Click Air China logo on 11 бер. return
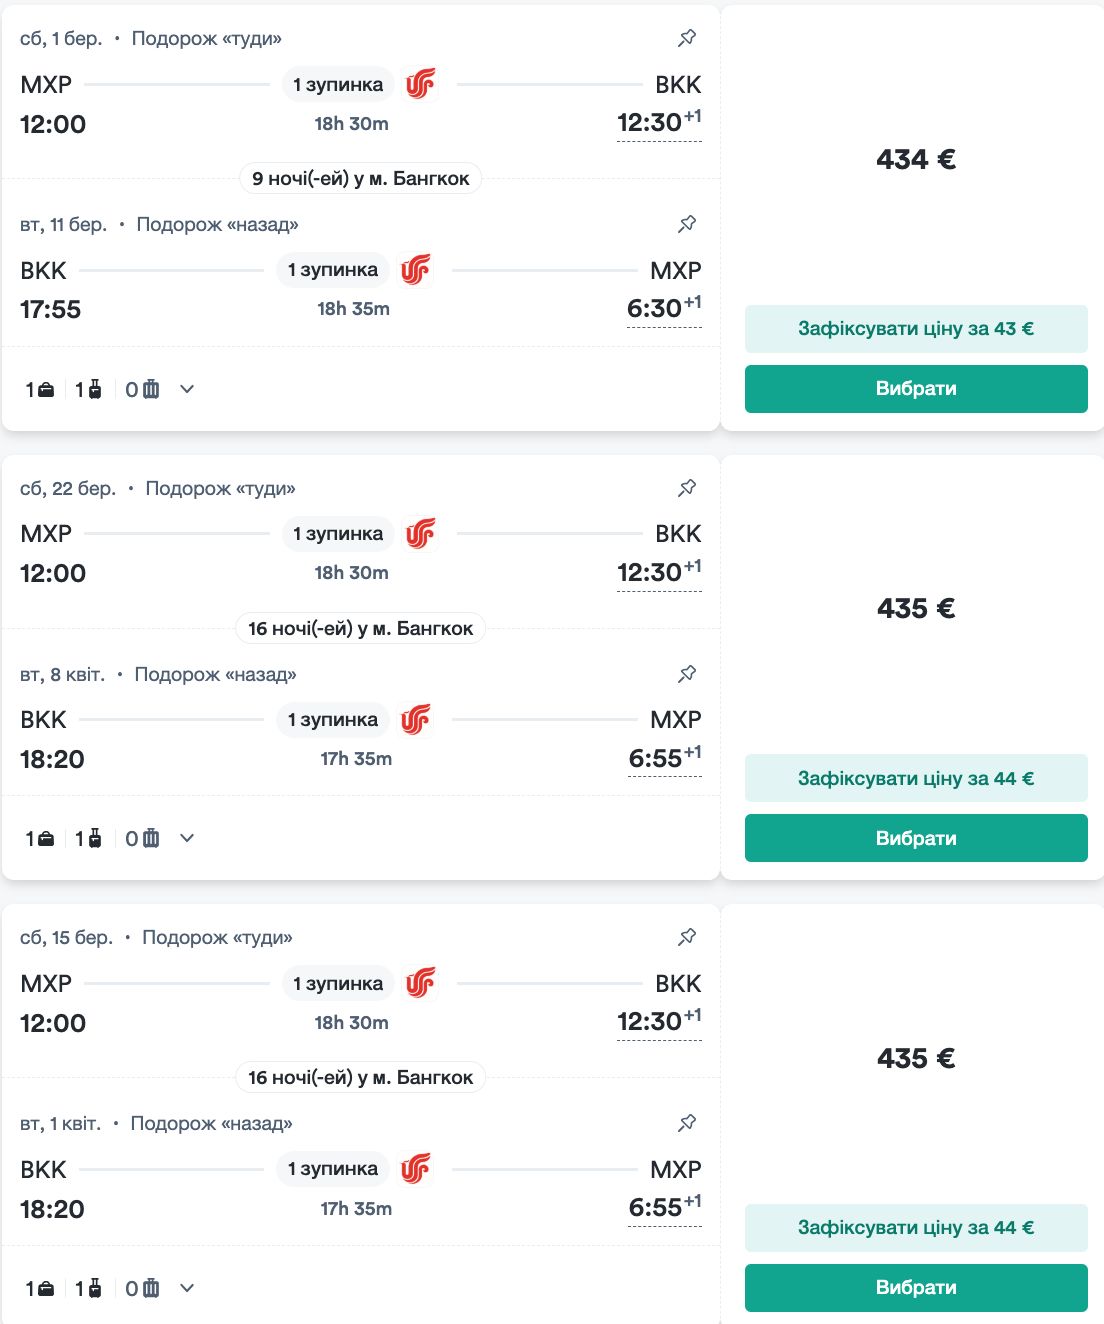The image size is (1104, 1324). [416, 270]
